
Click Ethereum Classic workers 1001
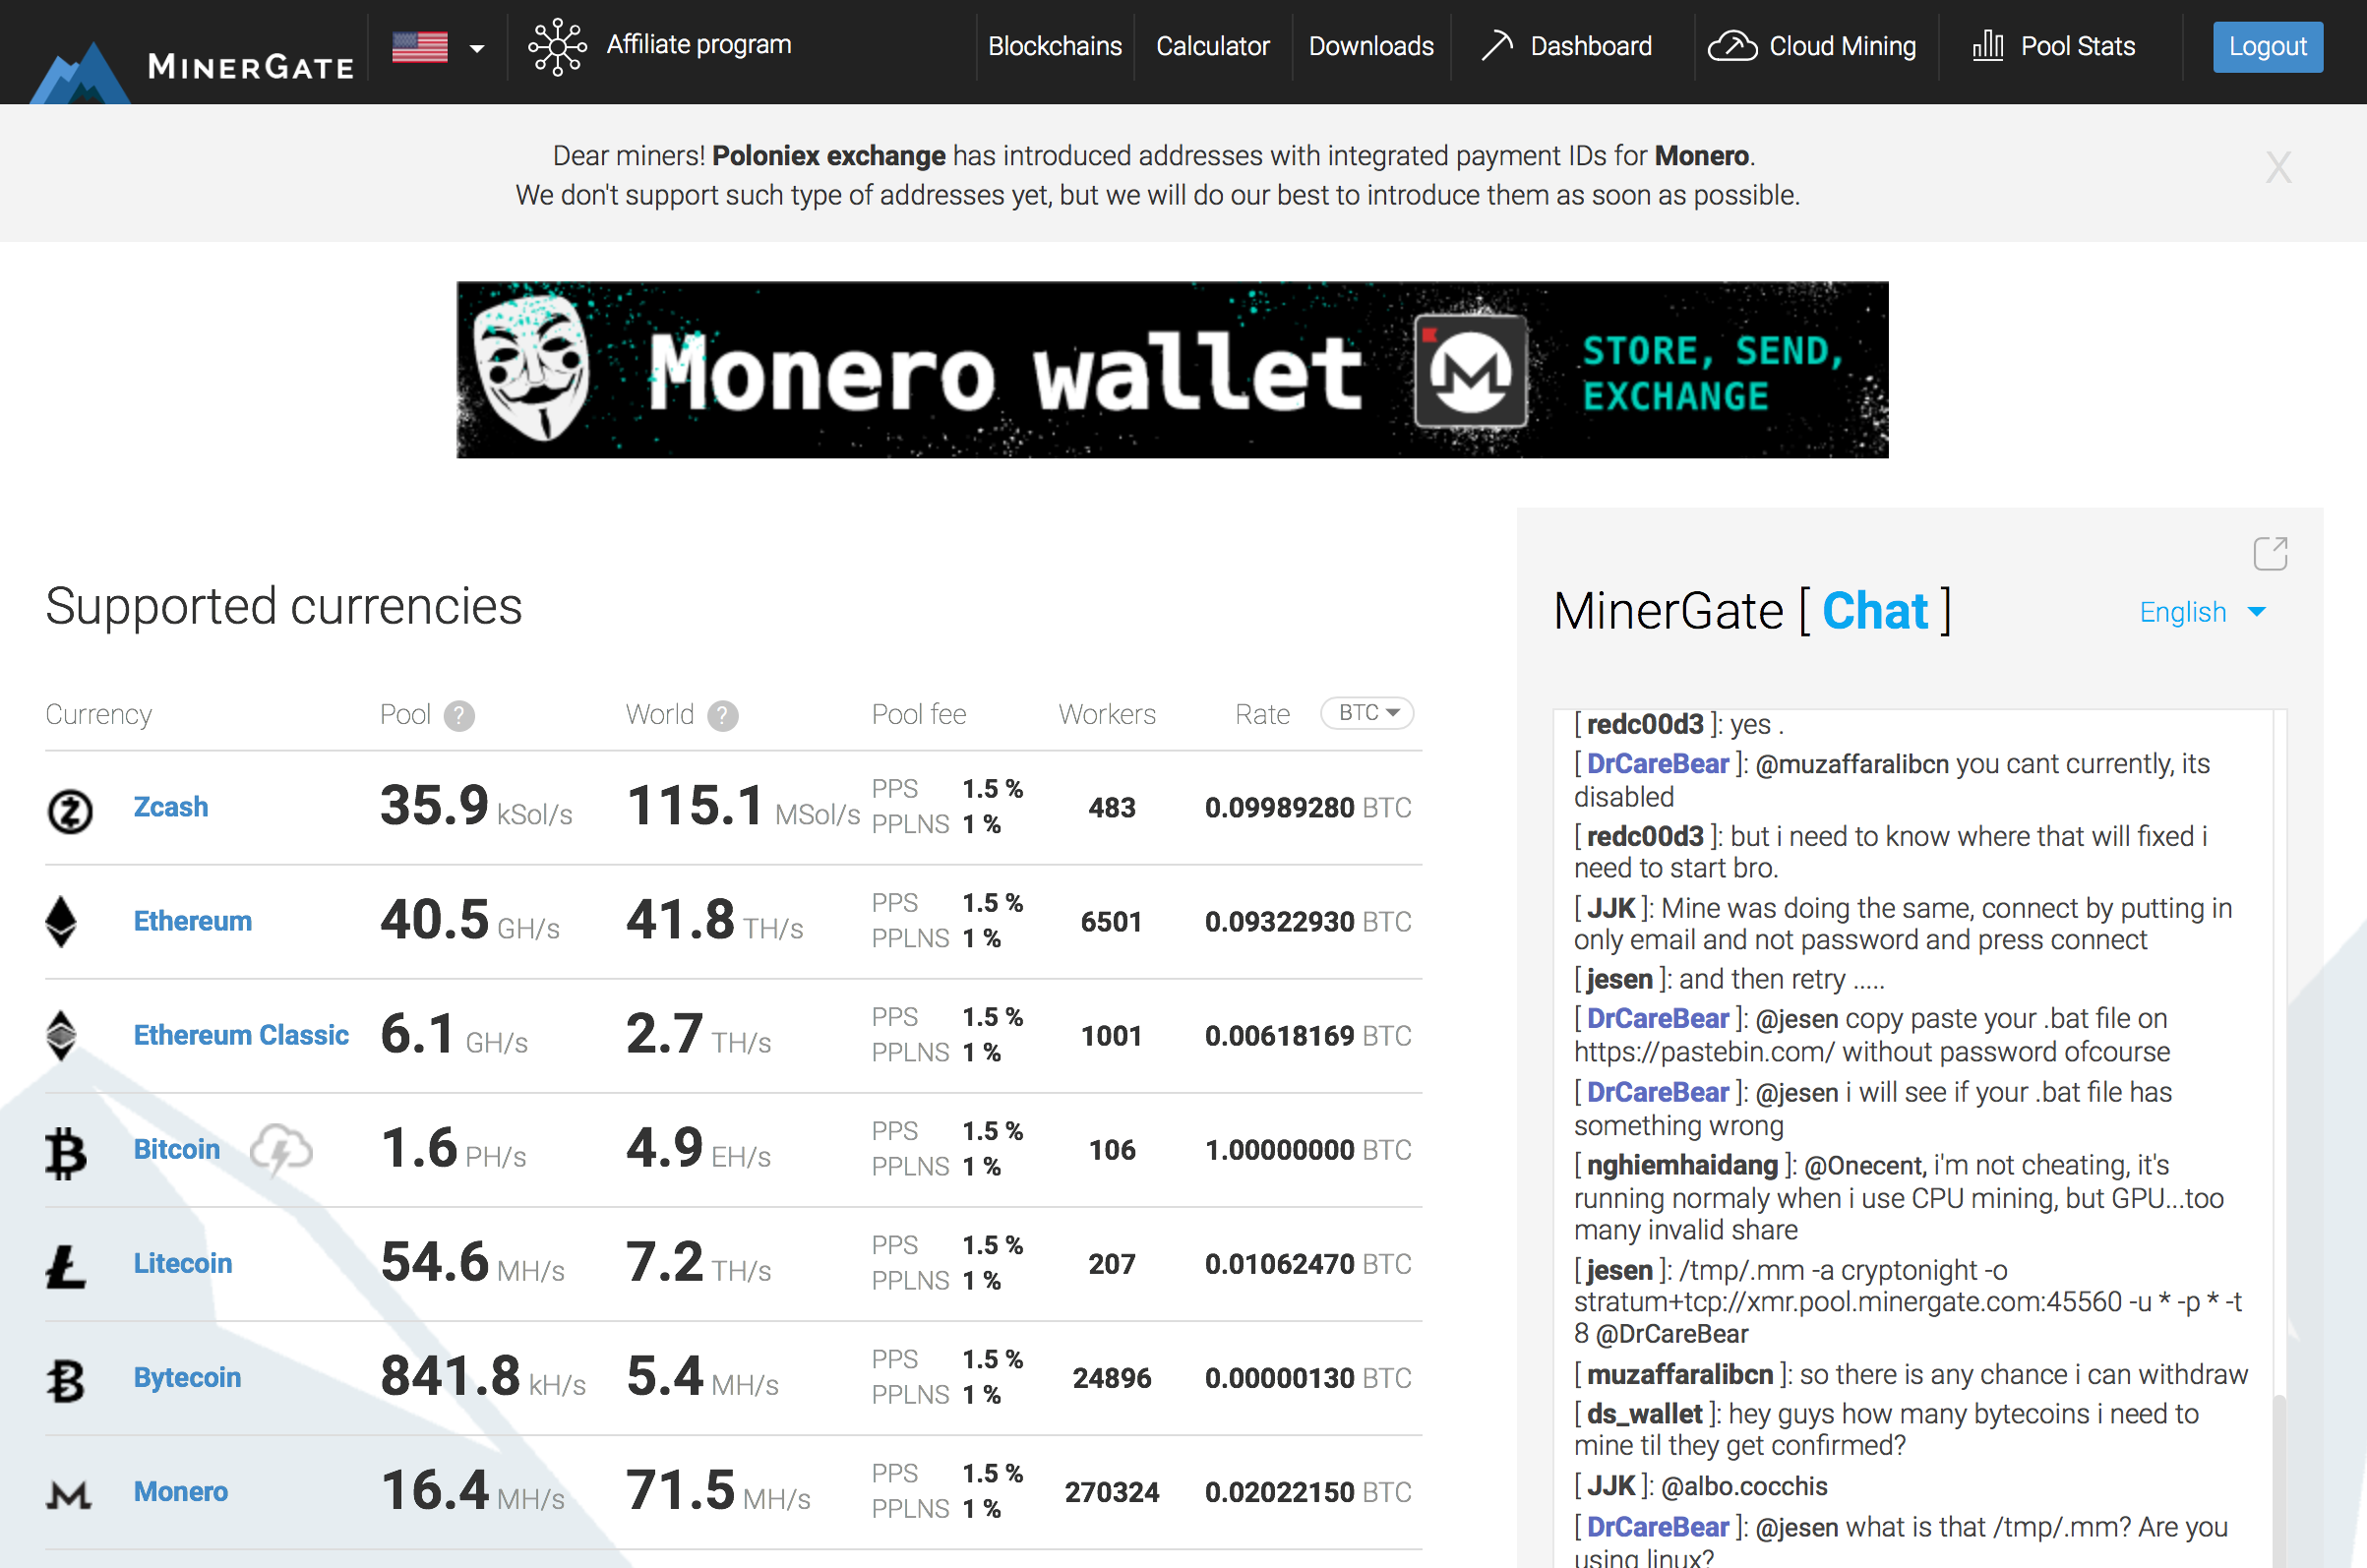1111,1035
